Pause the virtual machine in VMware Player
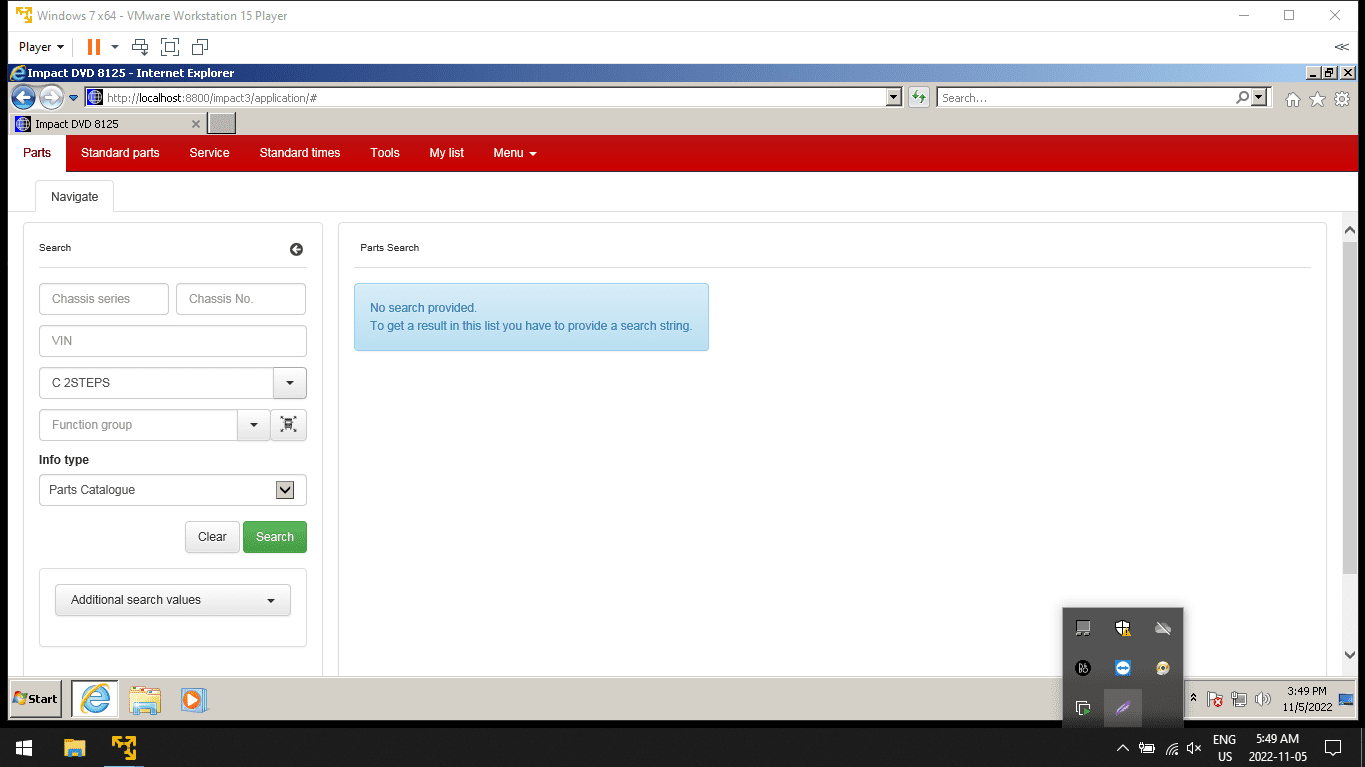This screenshot has width=1365, height=767. (x=93, y=47)
